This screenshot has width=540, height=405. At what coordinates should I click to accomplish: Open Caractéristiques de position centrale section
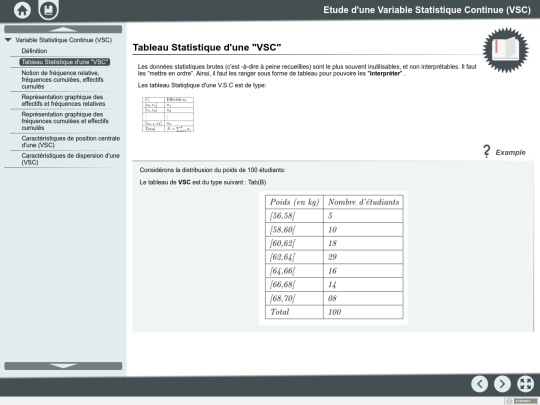pos(71,142)
